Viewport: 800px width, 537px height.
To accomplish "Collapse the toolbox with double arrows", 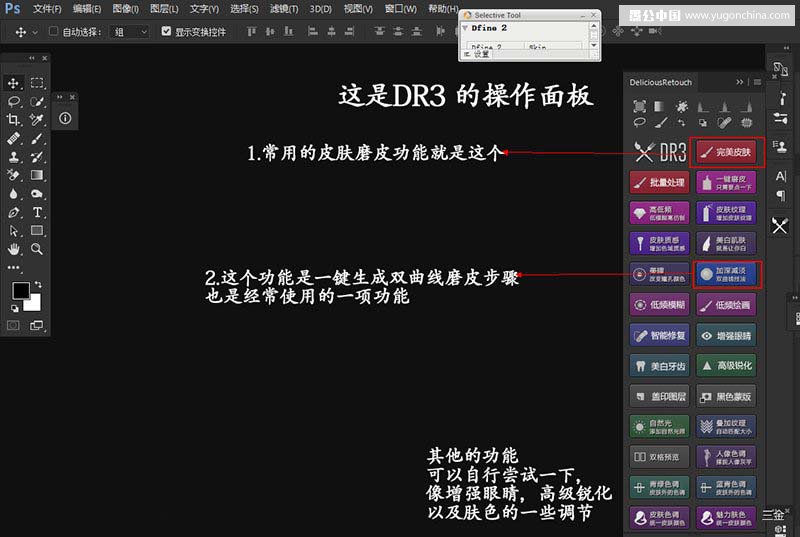I will click(32, 58).
